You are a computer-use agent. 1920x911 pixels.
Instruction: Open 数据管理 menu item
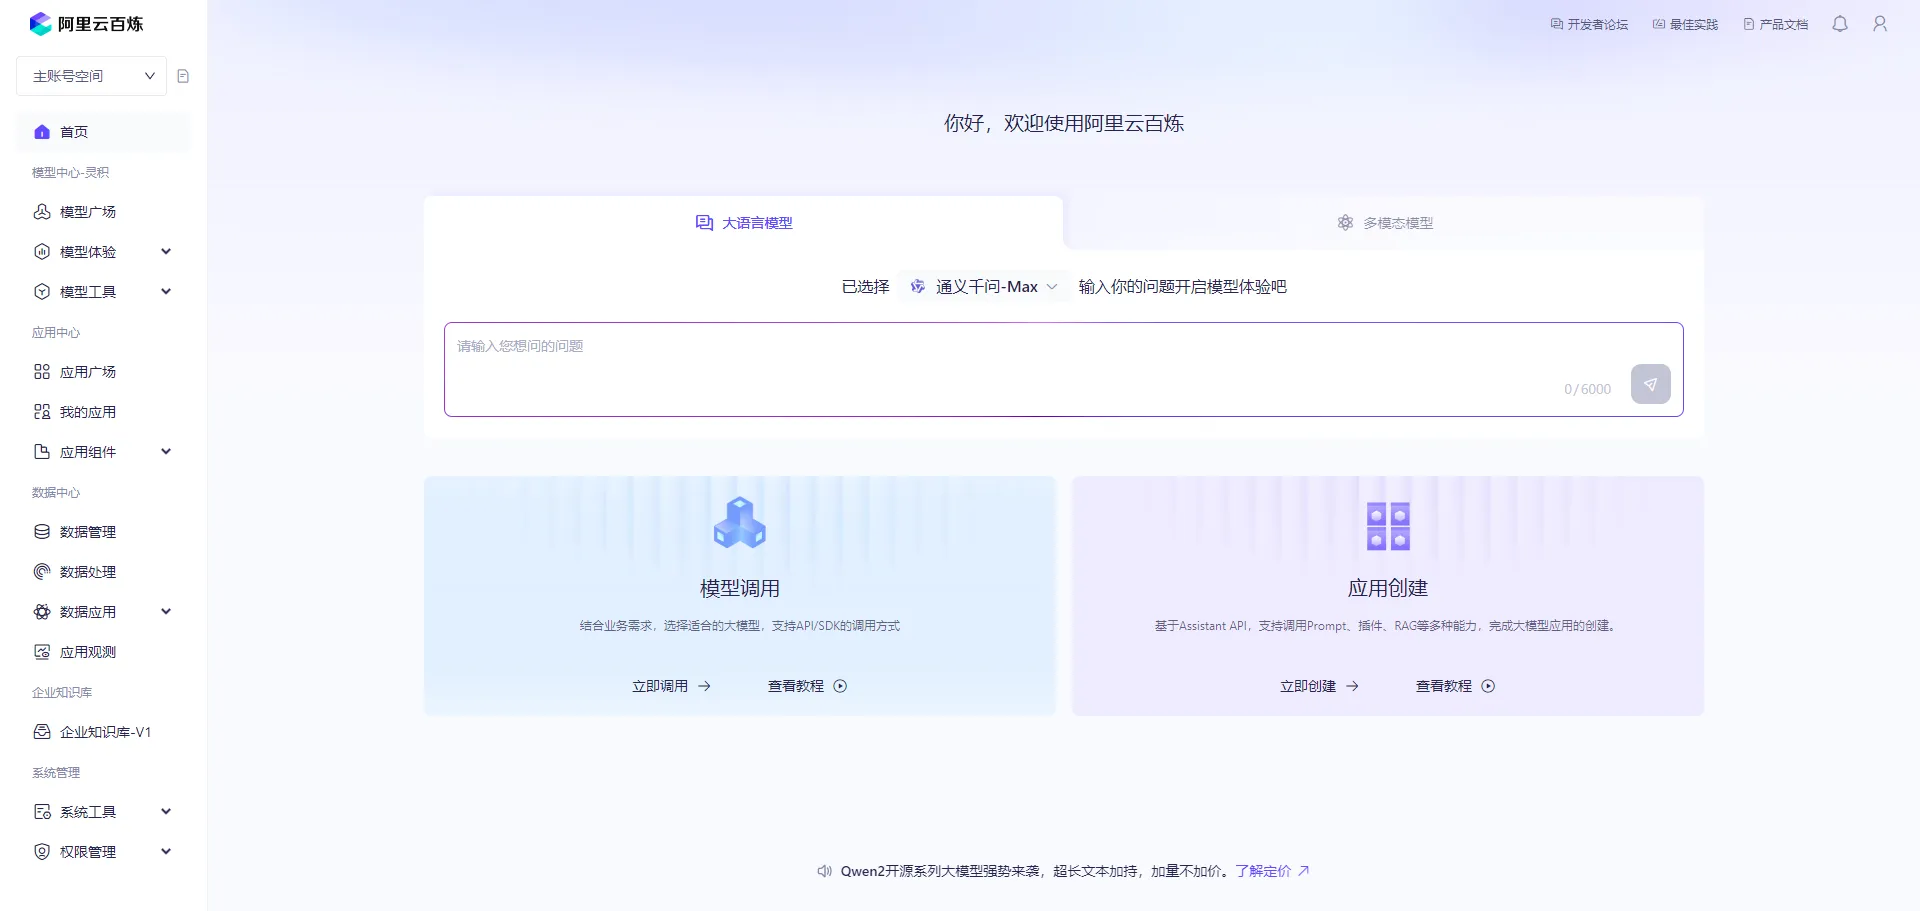click(x=103, y=532)
